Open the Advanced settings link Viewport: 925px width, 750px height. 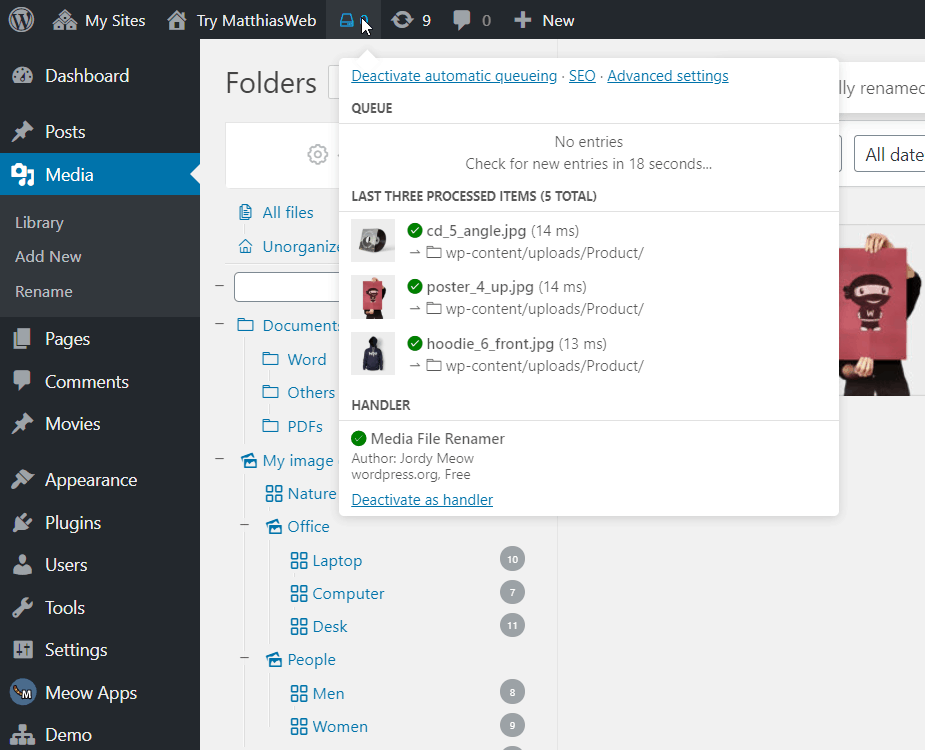667,76
